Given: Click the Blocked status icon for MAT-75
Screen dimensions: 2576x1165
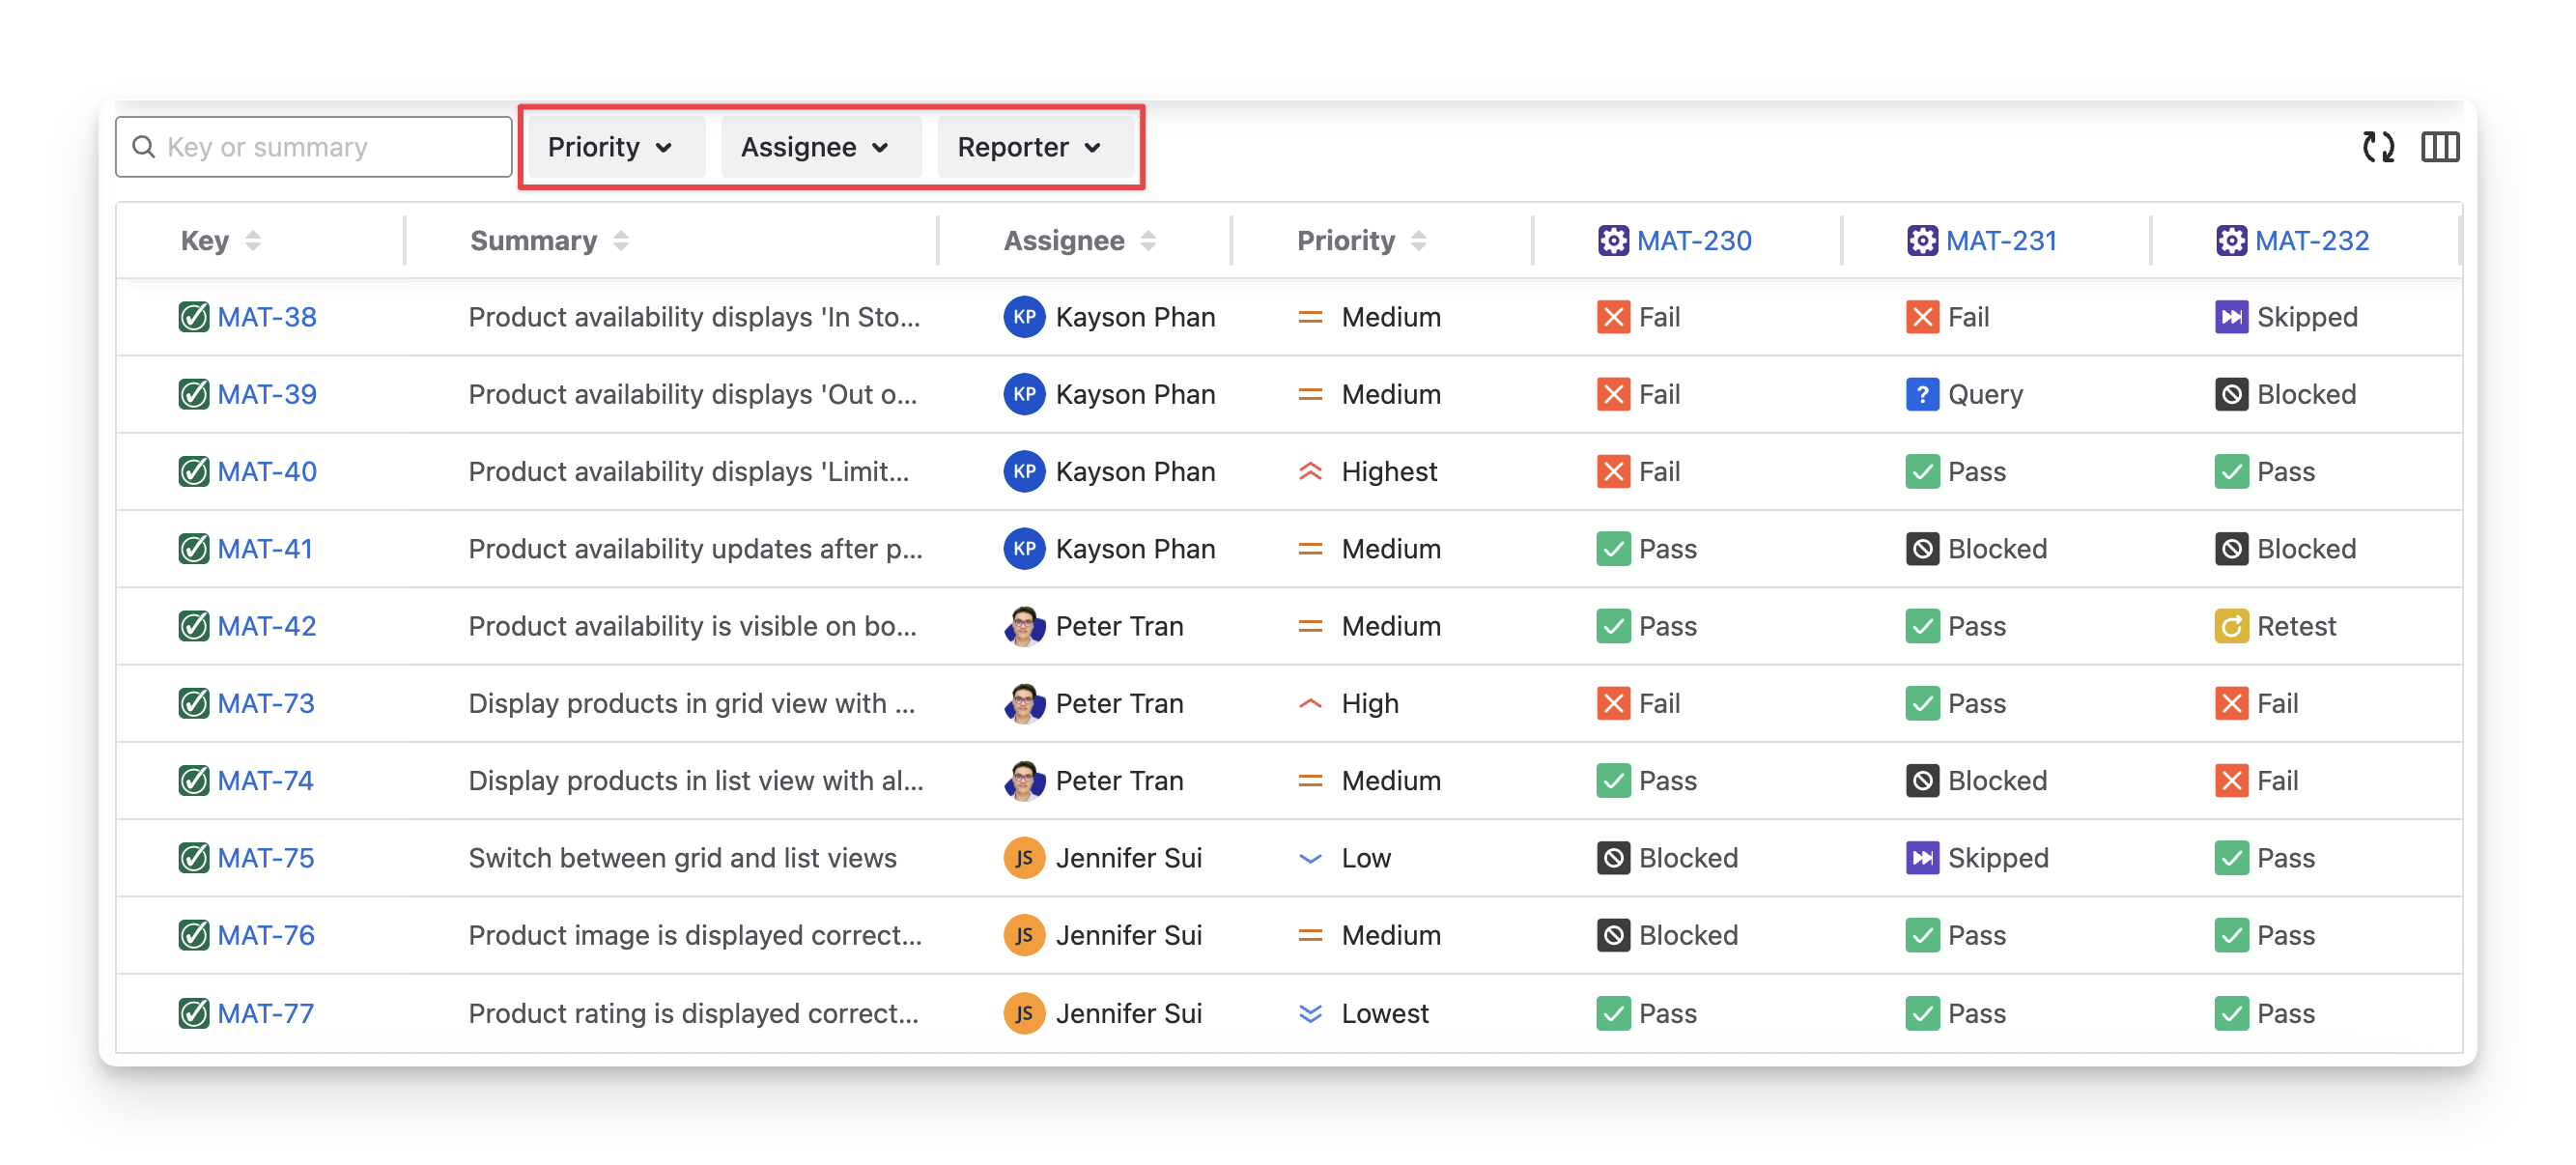Looking at the screenshot, I should coord(1612,858).
